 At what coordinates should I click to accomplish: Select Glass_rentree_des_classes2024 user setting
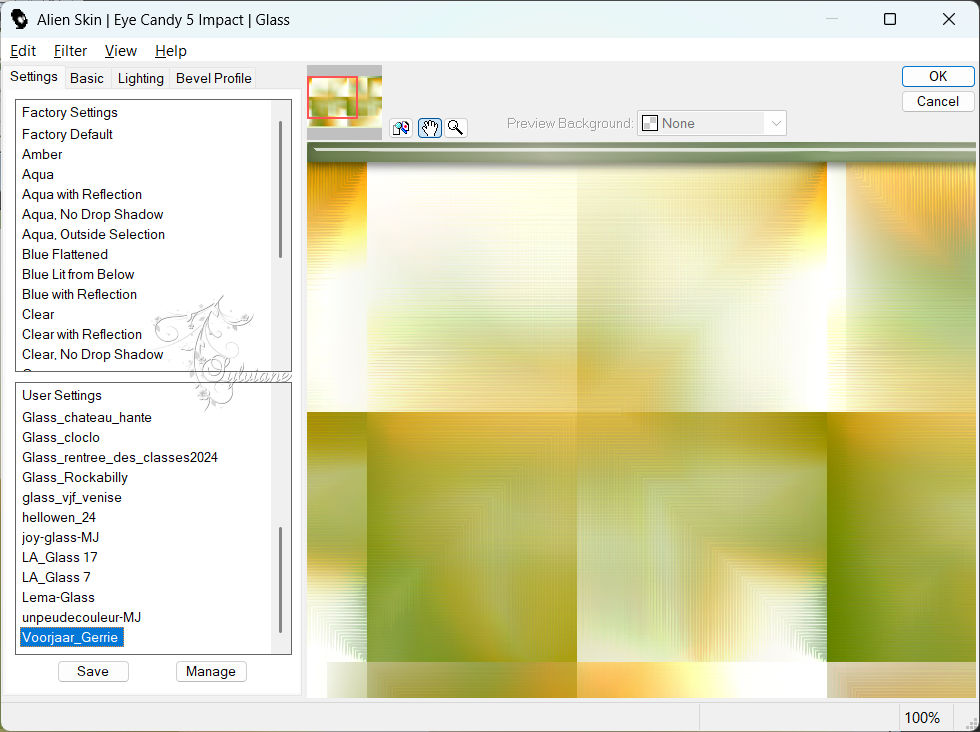[120, 458]
